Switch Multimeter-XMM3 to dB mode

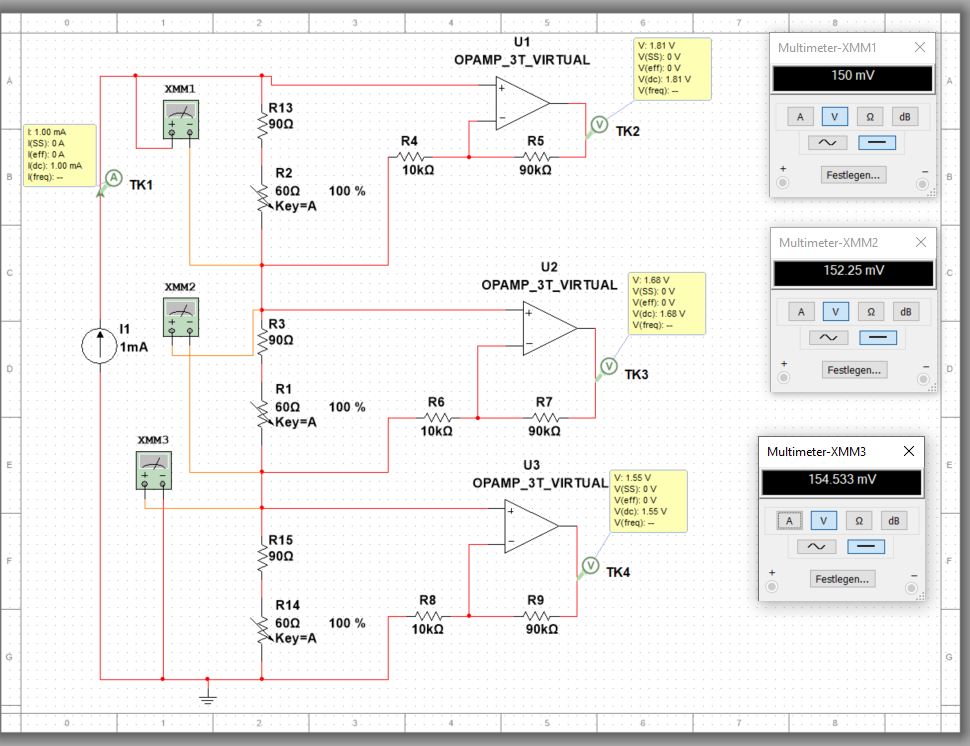pos(894,520)
